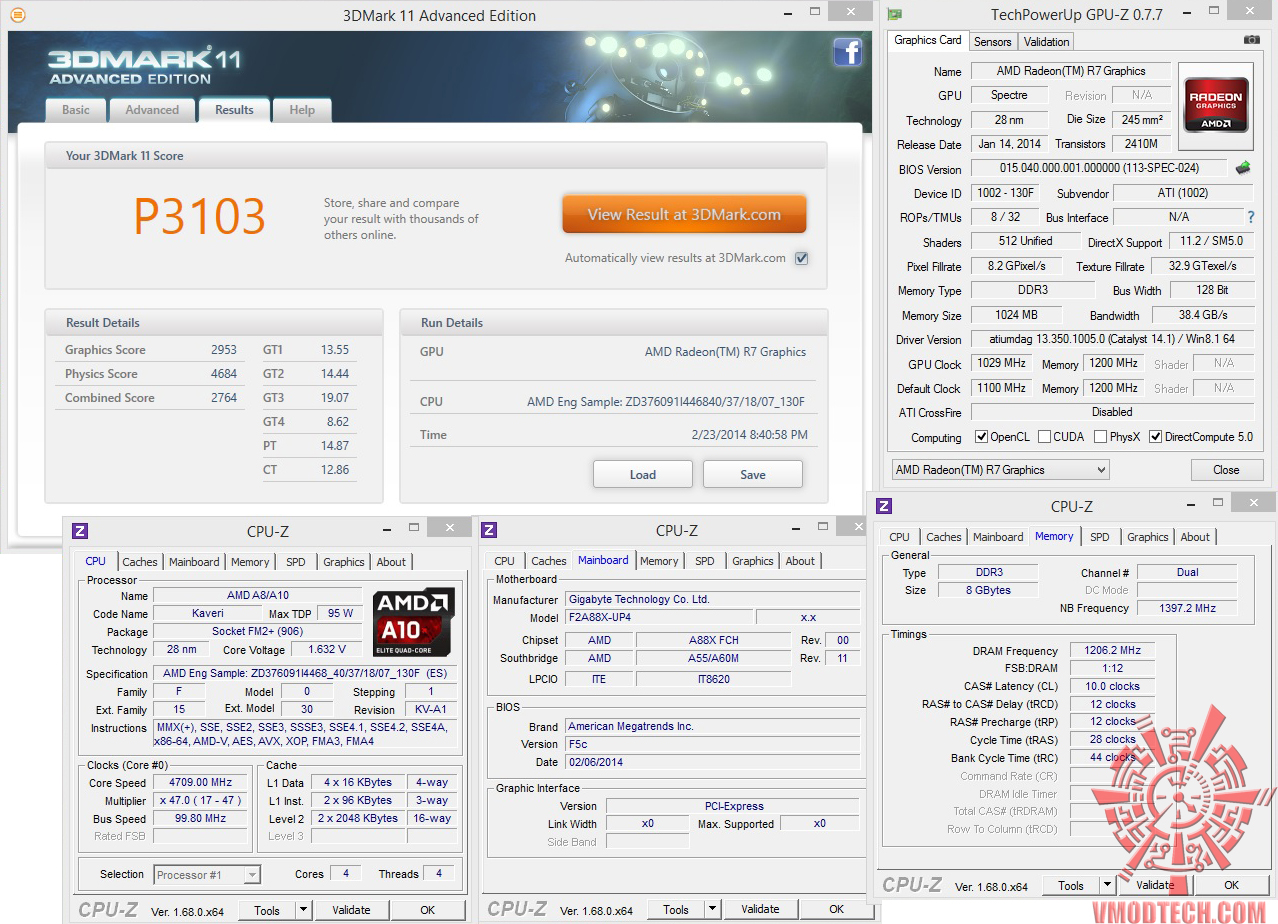Click the P3103 score text
The width and height of the screenshot is (1278, 924).
pos(199,216)
